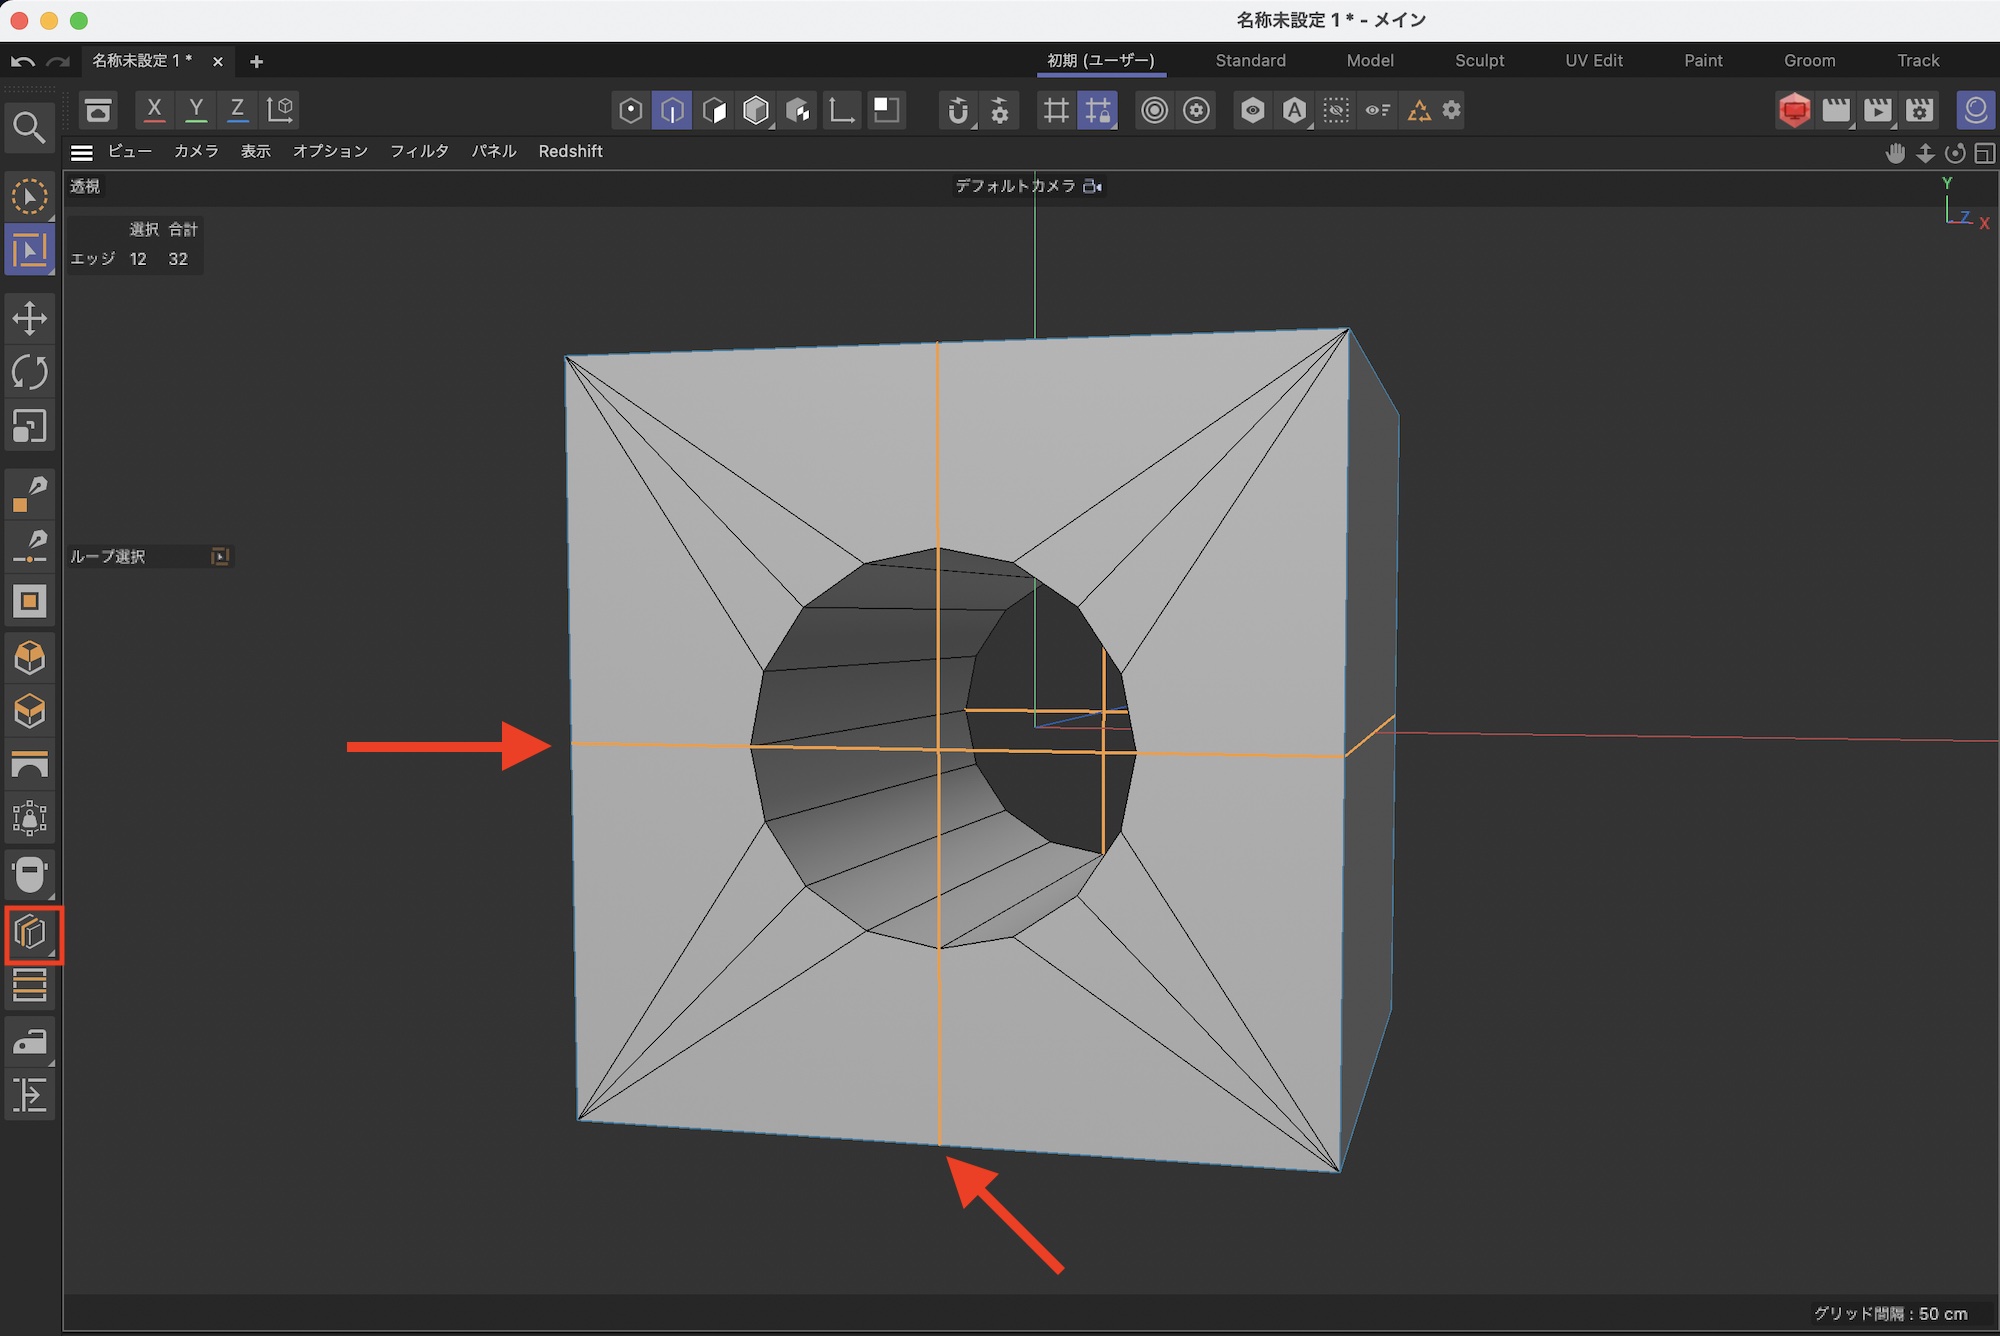Open the viewport hamburger menu

82,152
